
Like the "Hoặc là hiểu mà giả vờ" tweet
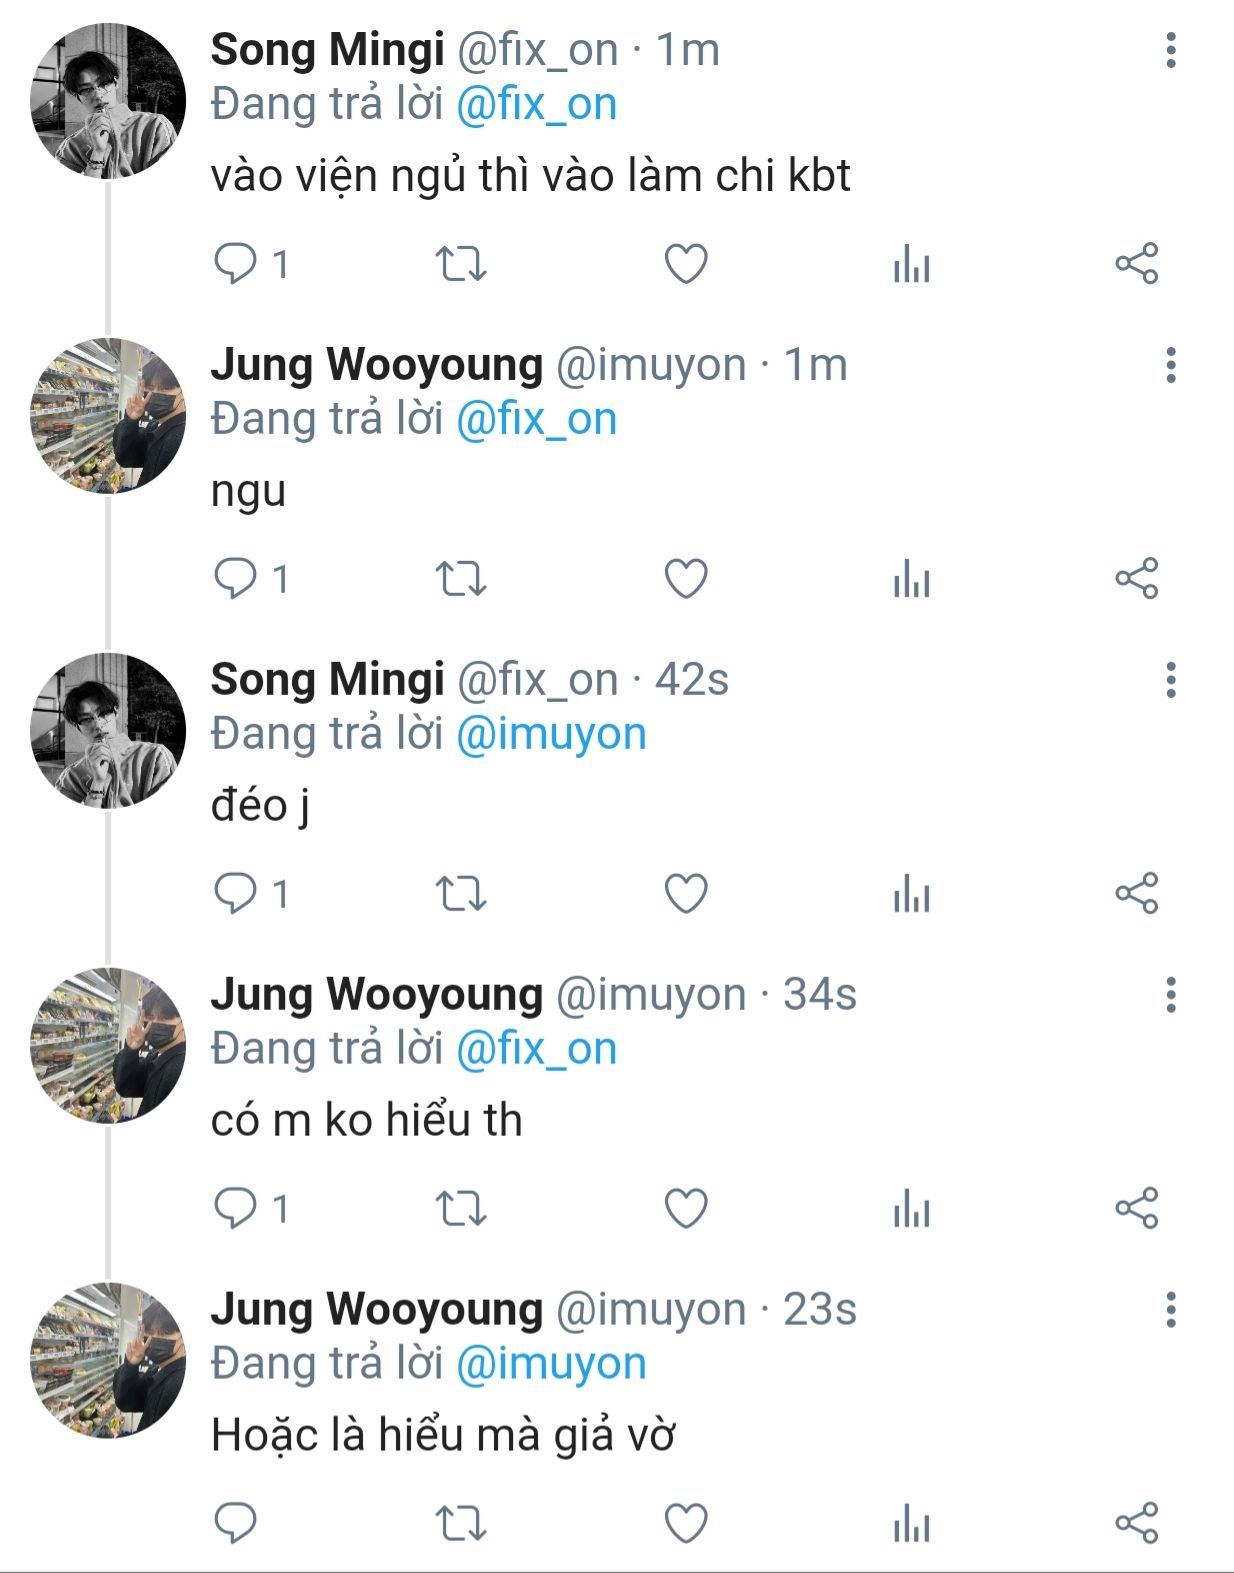pos(686,1523)
